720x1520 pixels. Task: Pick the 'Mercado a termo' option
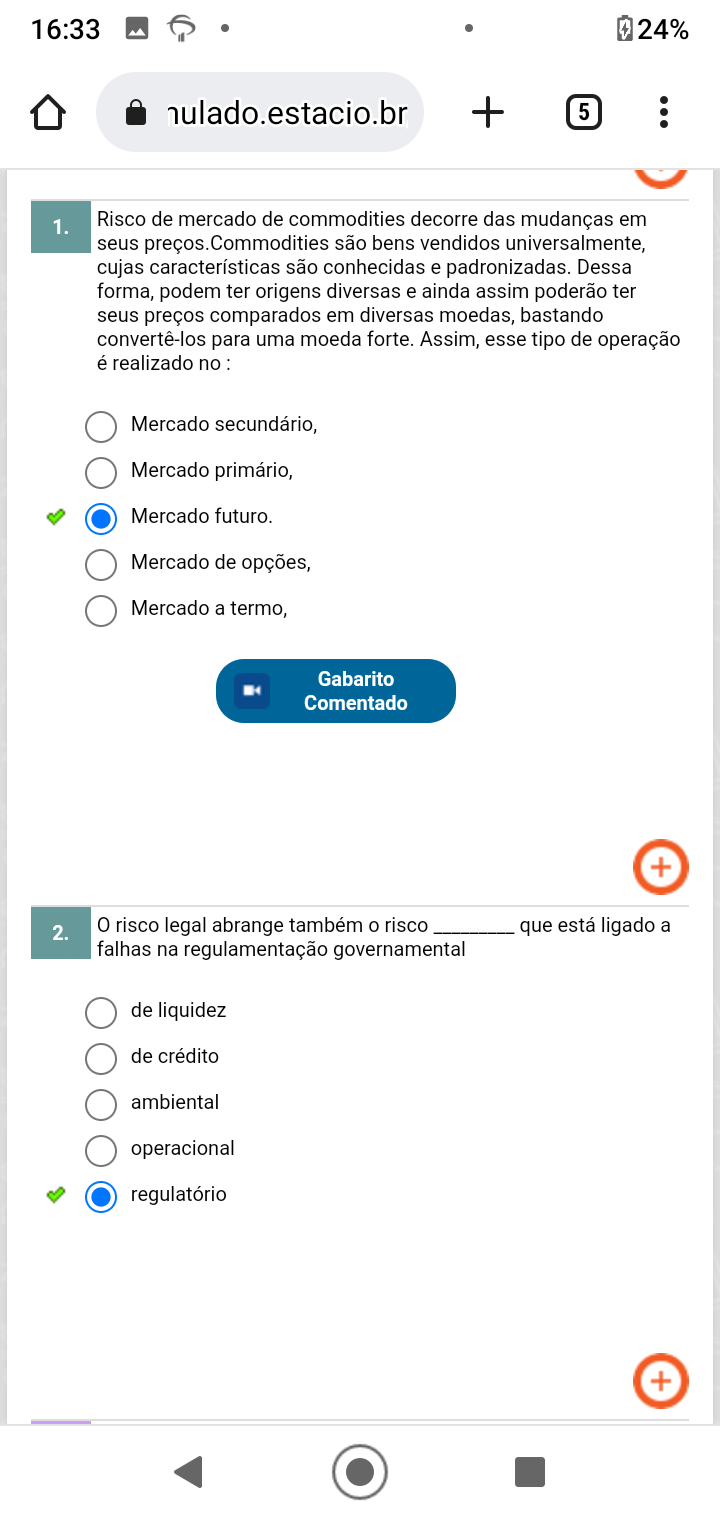point(101,609)
